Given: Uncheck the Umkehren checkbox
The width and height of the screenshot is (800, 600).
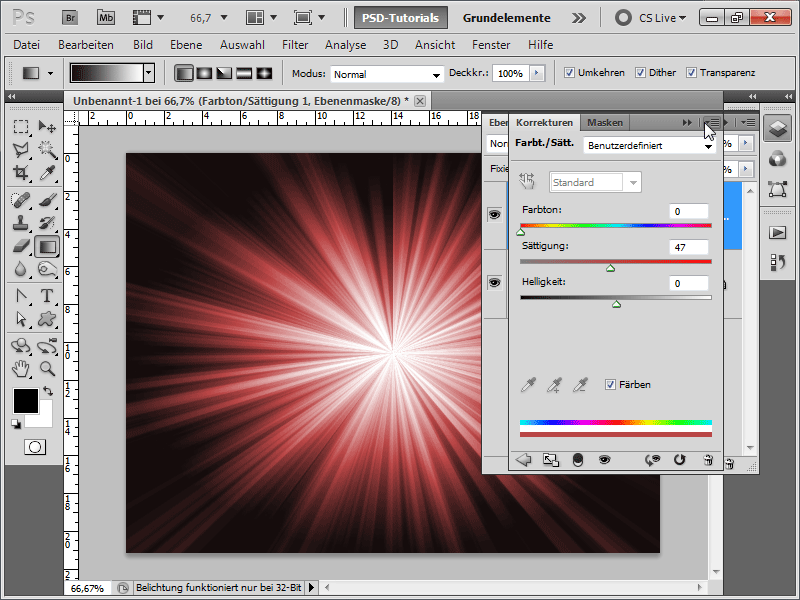Looking at the screenshot, I should (x=569, y=73).
